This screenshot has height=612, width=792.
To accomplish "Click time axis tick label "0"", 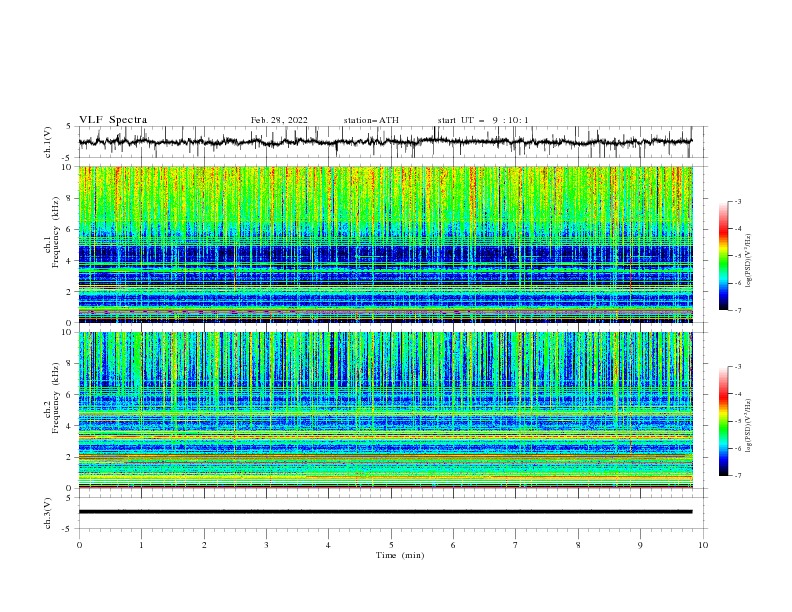I will (79, 545).
